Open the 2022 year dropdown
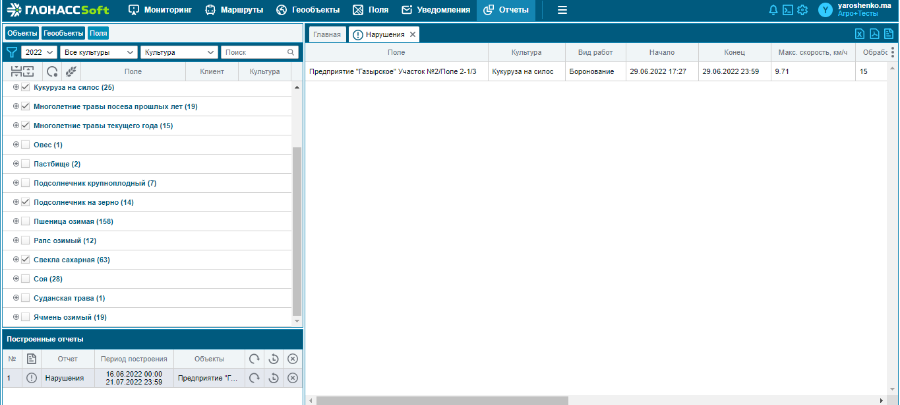The image size is (900, 405). click(38, 52)
